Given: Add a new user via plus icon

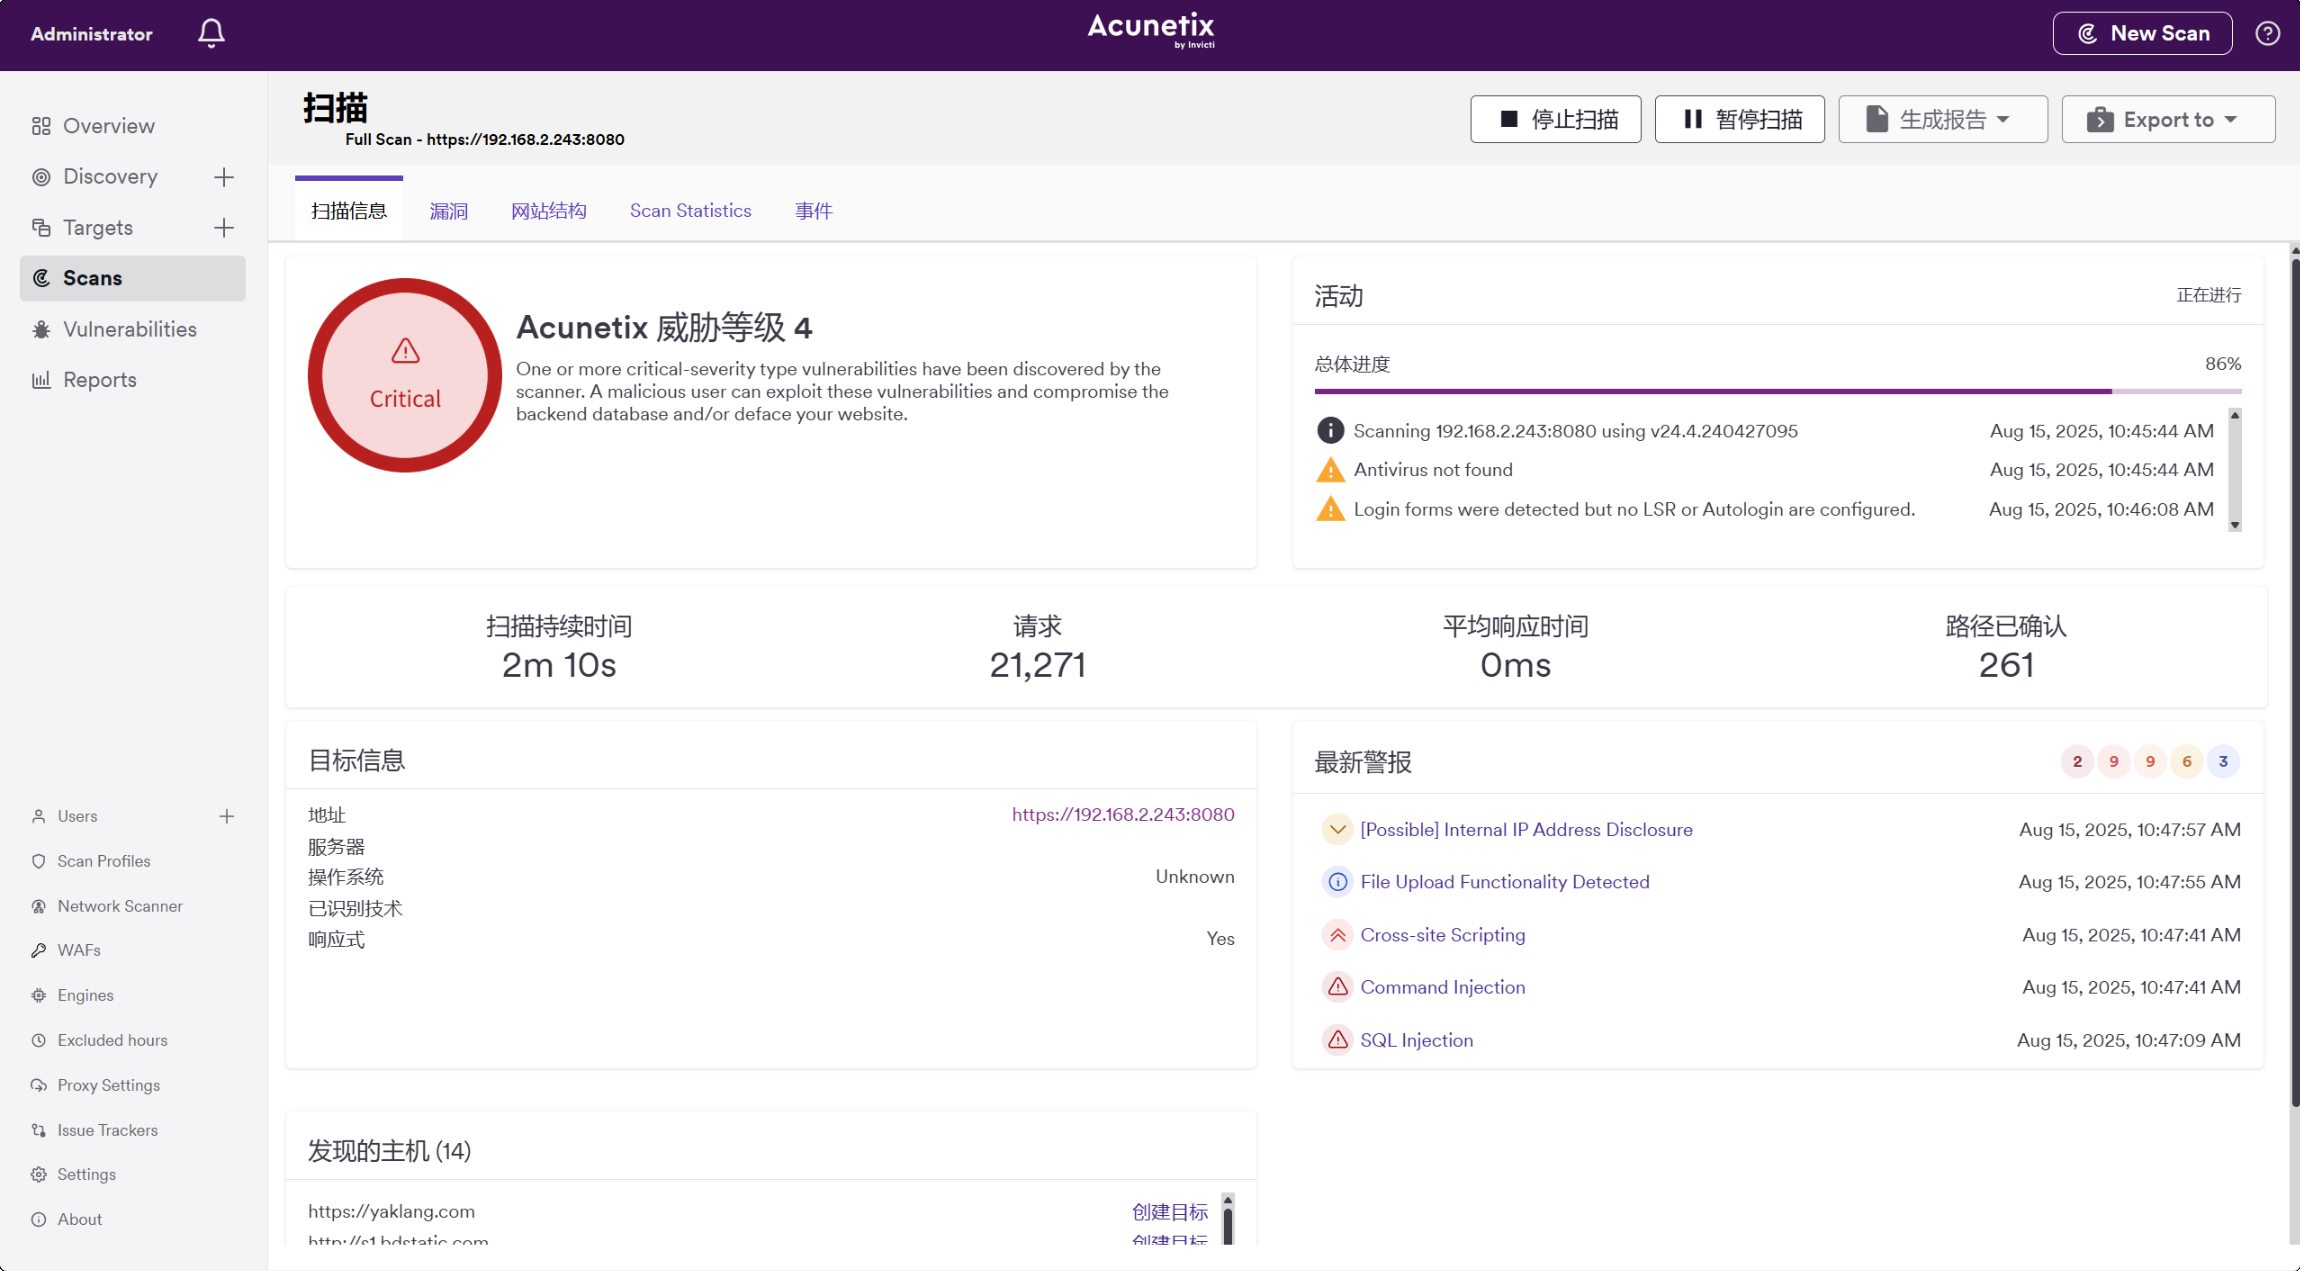Looking at the screenshot, I should (x=227, y=816).
